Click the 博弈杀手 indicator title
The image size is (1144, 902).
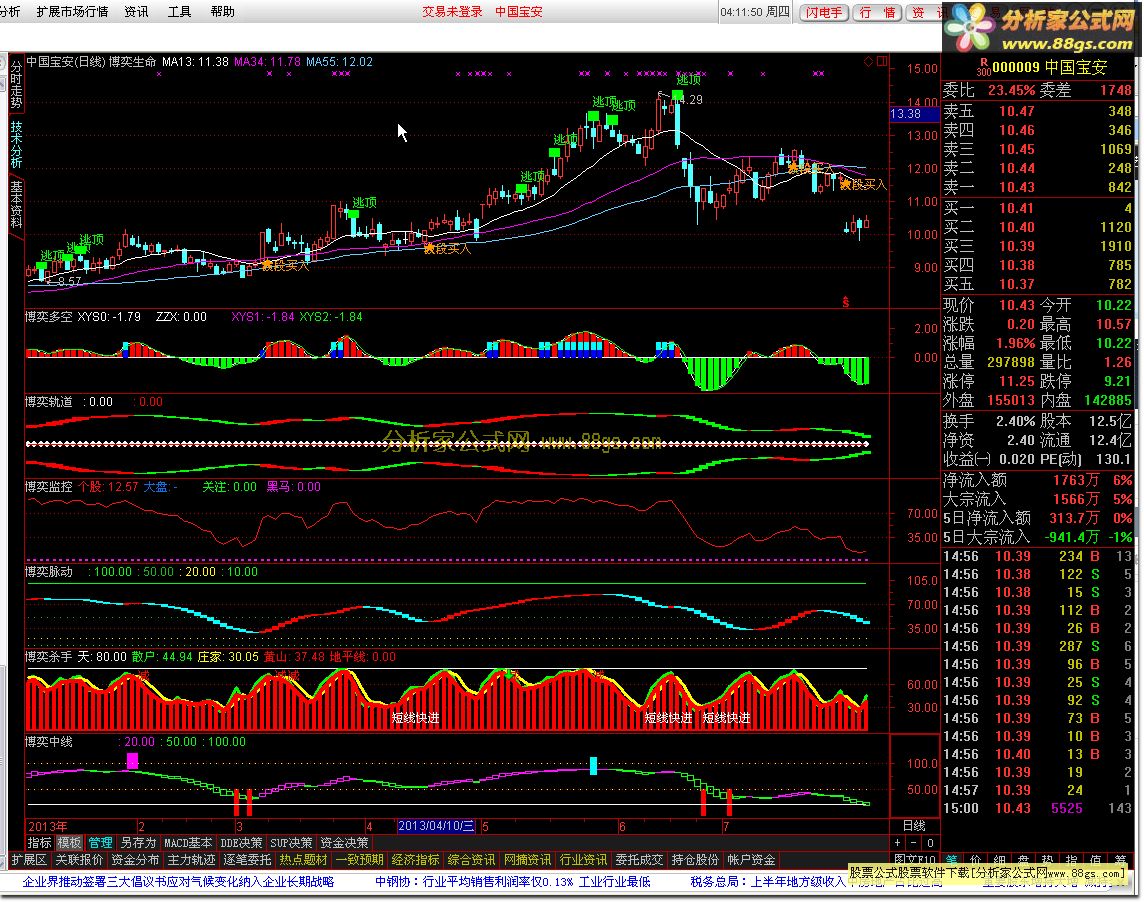click(48, 656)
